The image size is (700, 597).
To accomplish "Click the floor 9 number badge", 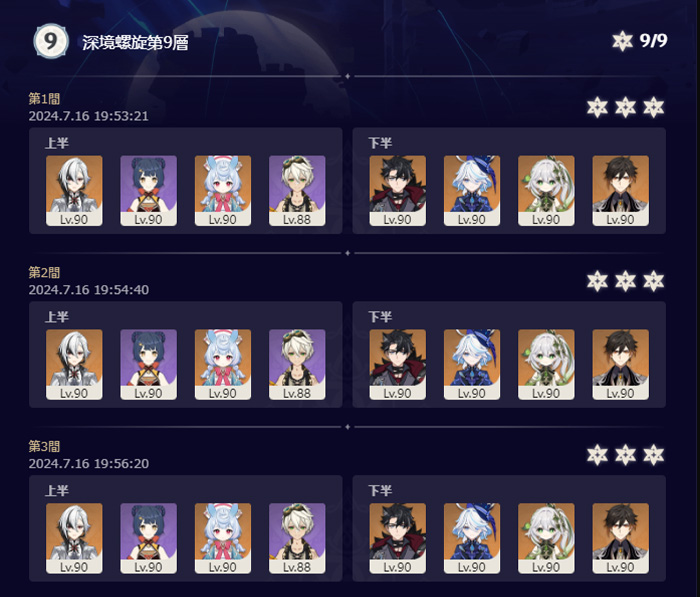I will (50, 41).
